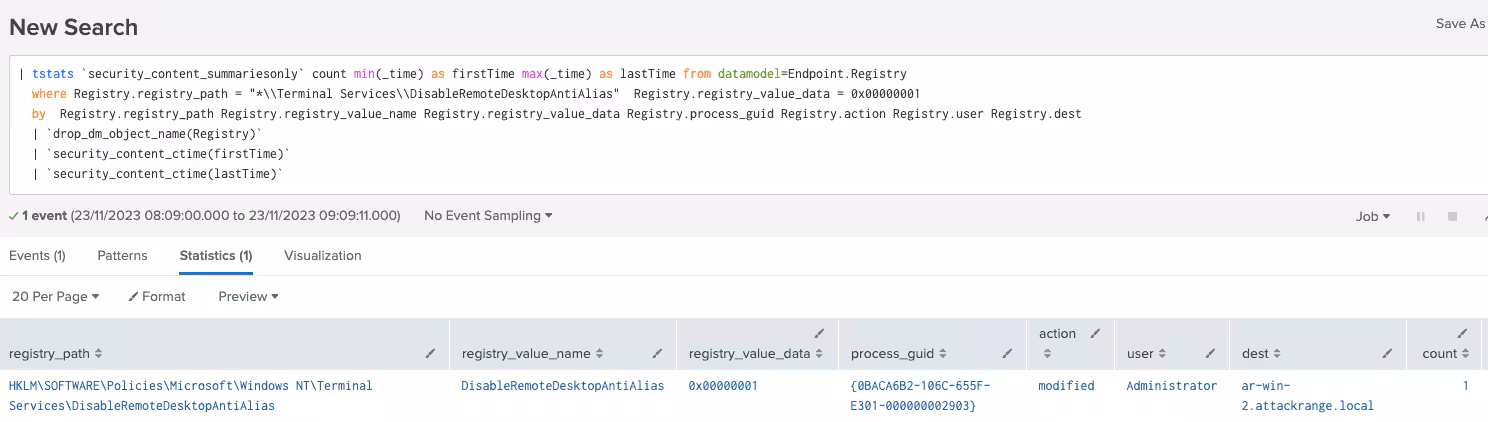Click pencil icon on dest column

coord(1387,353)
